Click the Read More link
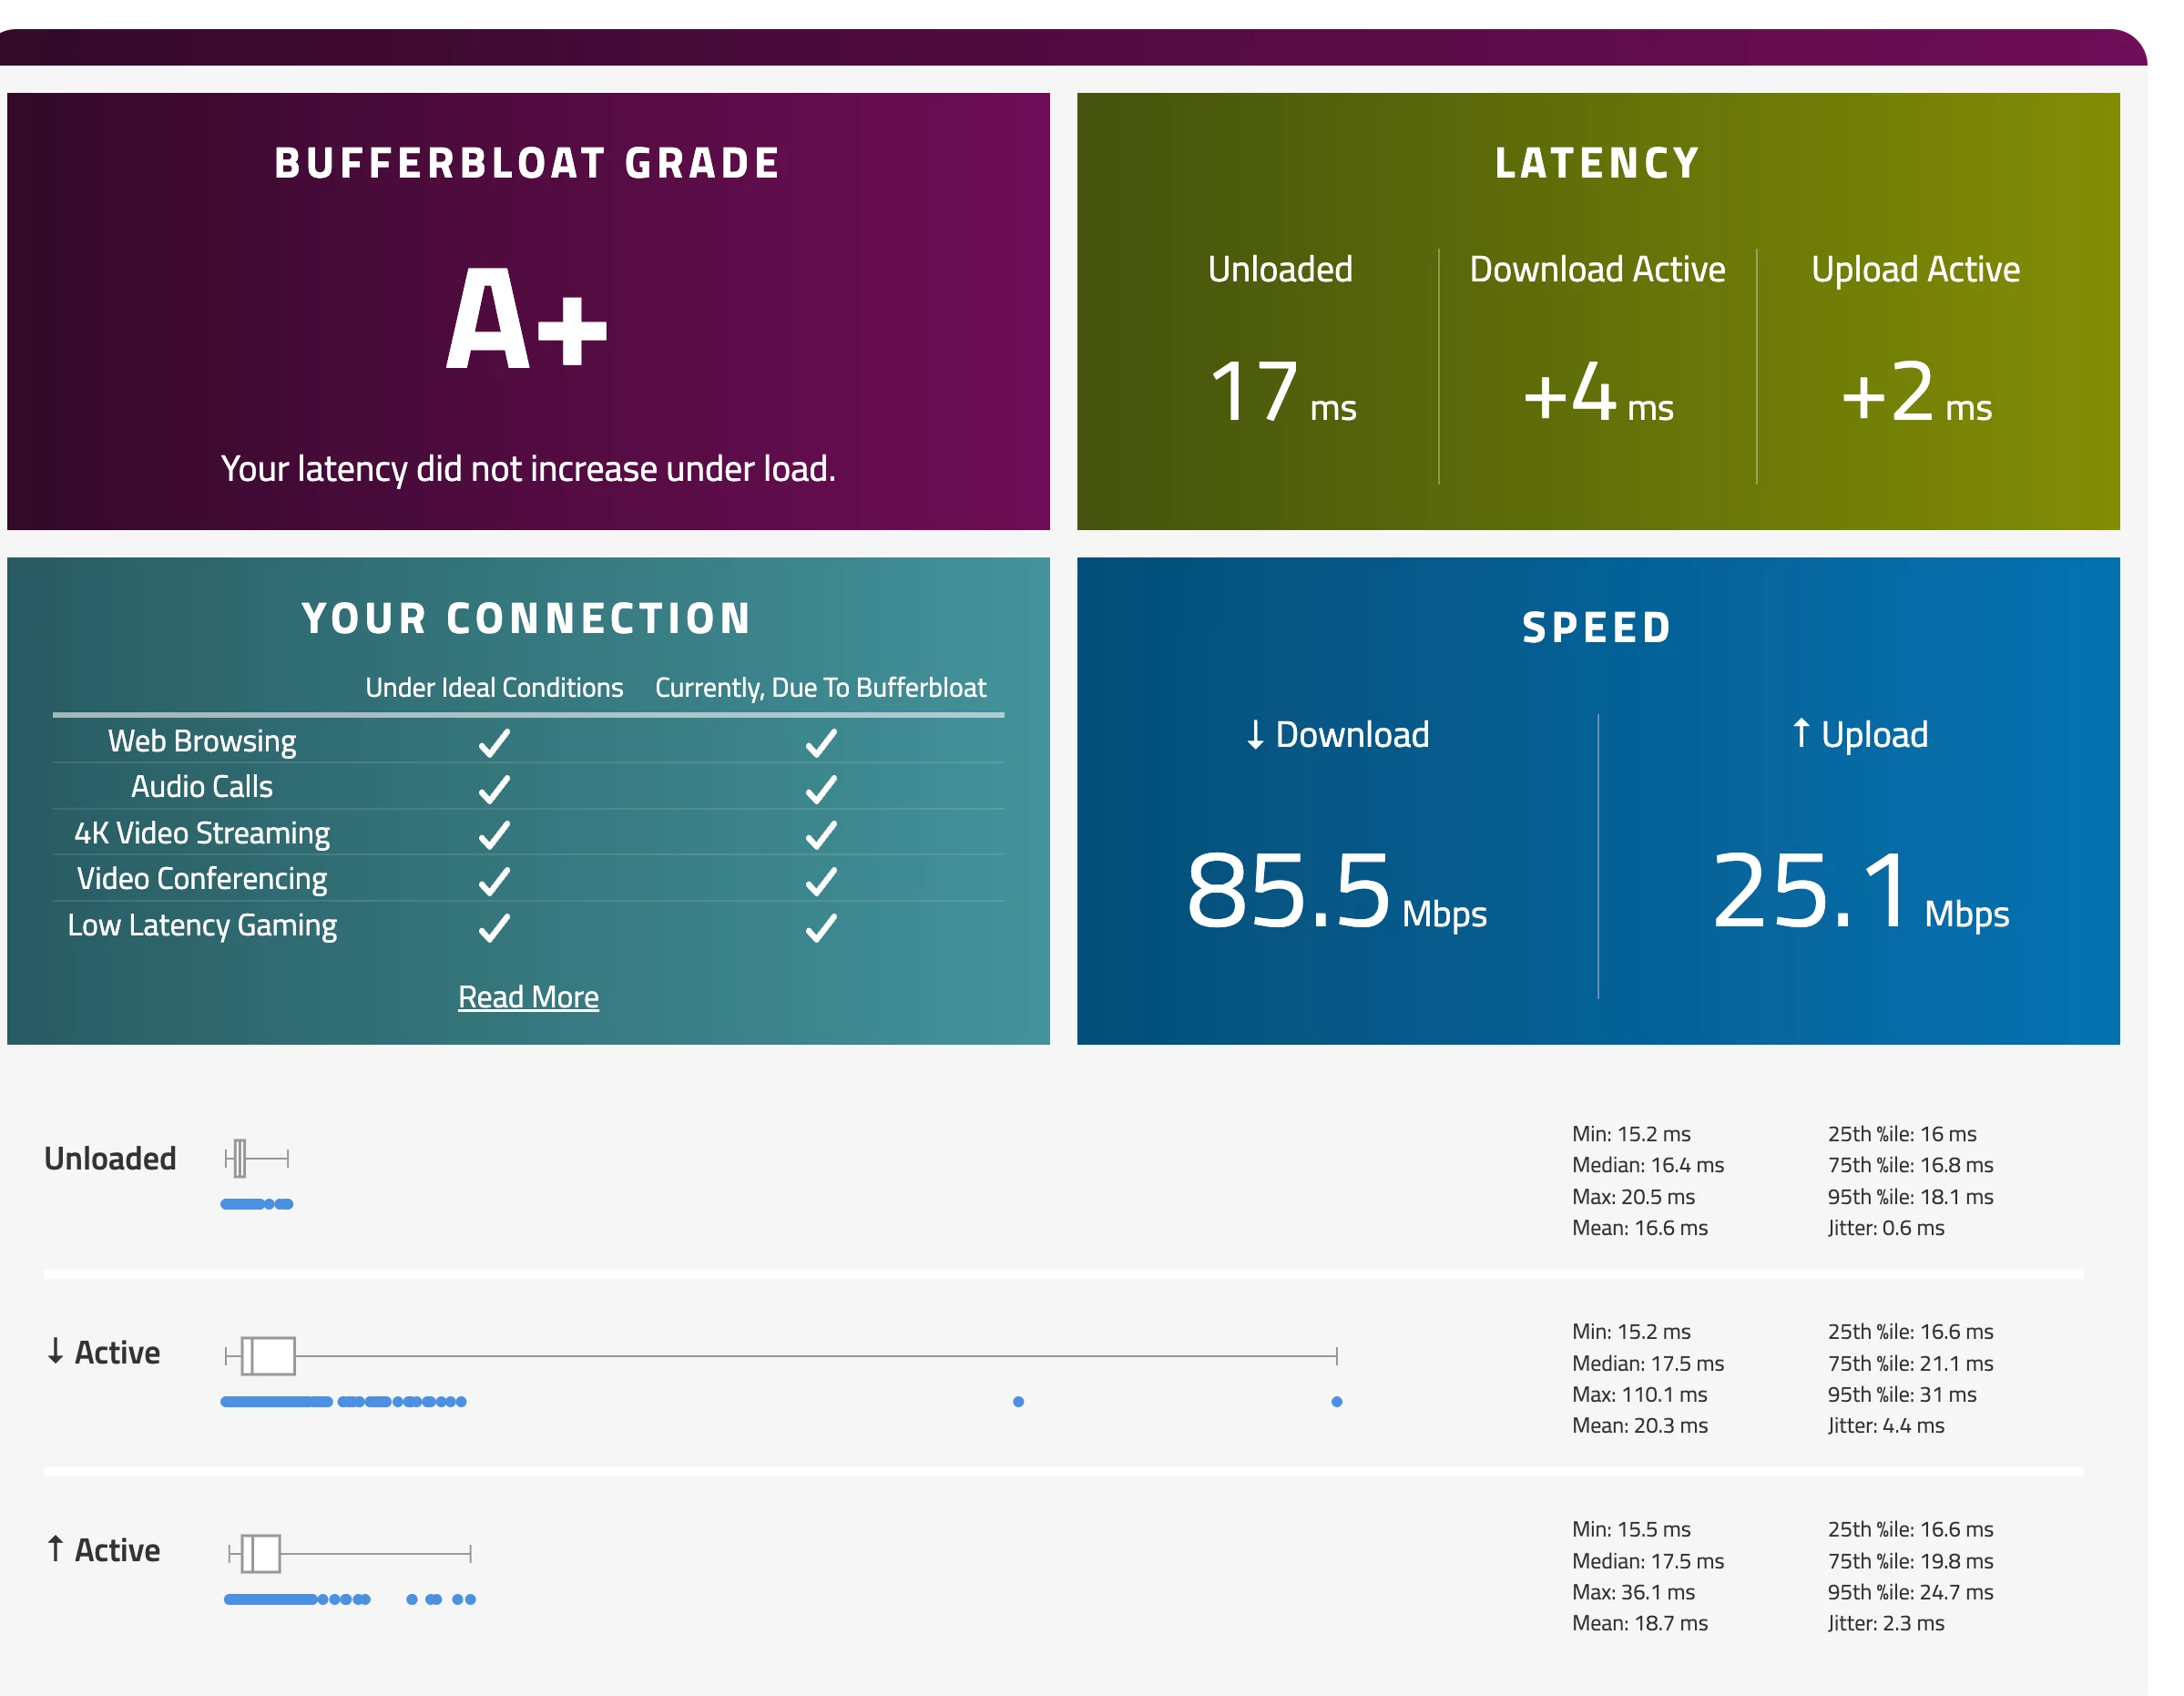The image size is (2184, 1696). (528, 997)
